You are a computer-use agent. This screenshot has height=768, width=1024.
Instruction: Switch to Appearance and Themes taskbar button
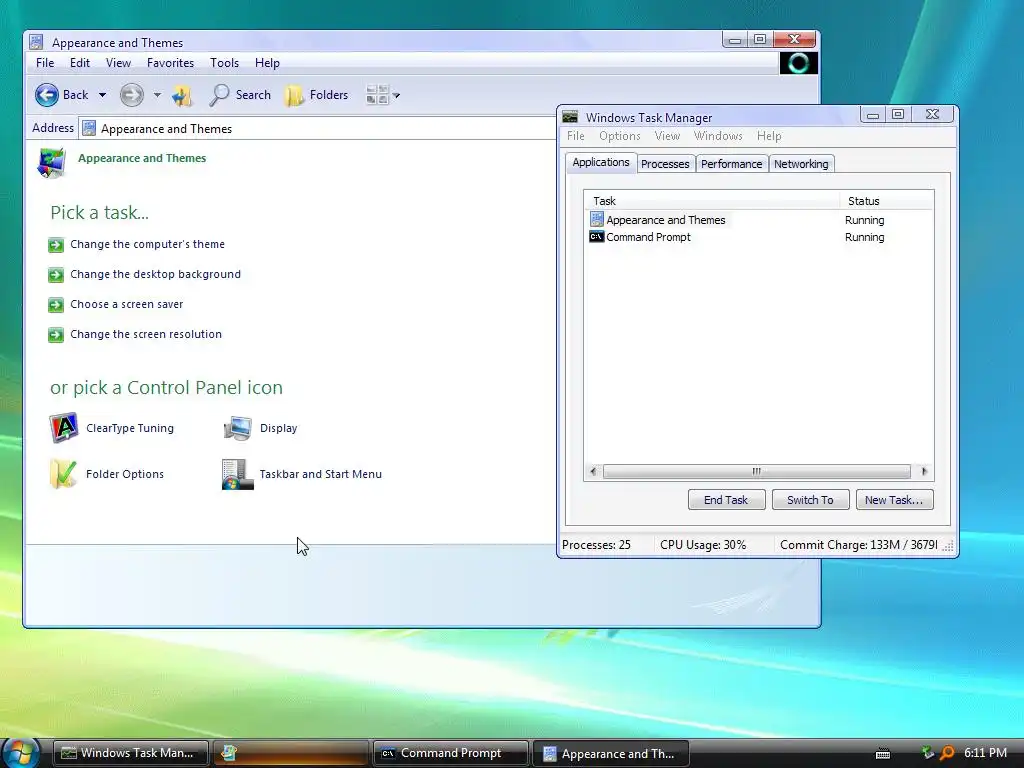coord(611,753)
